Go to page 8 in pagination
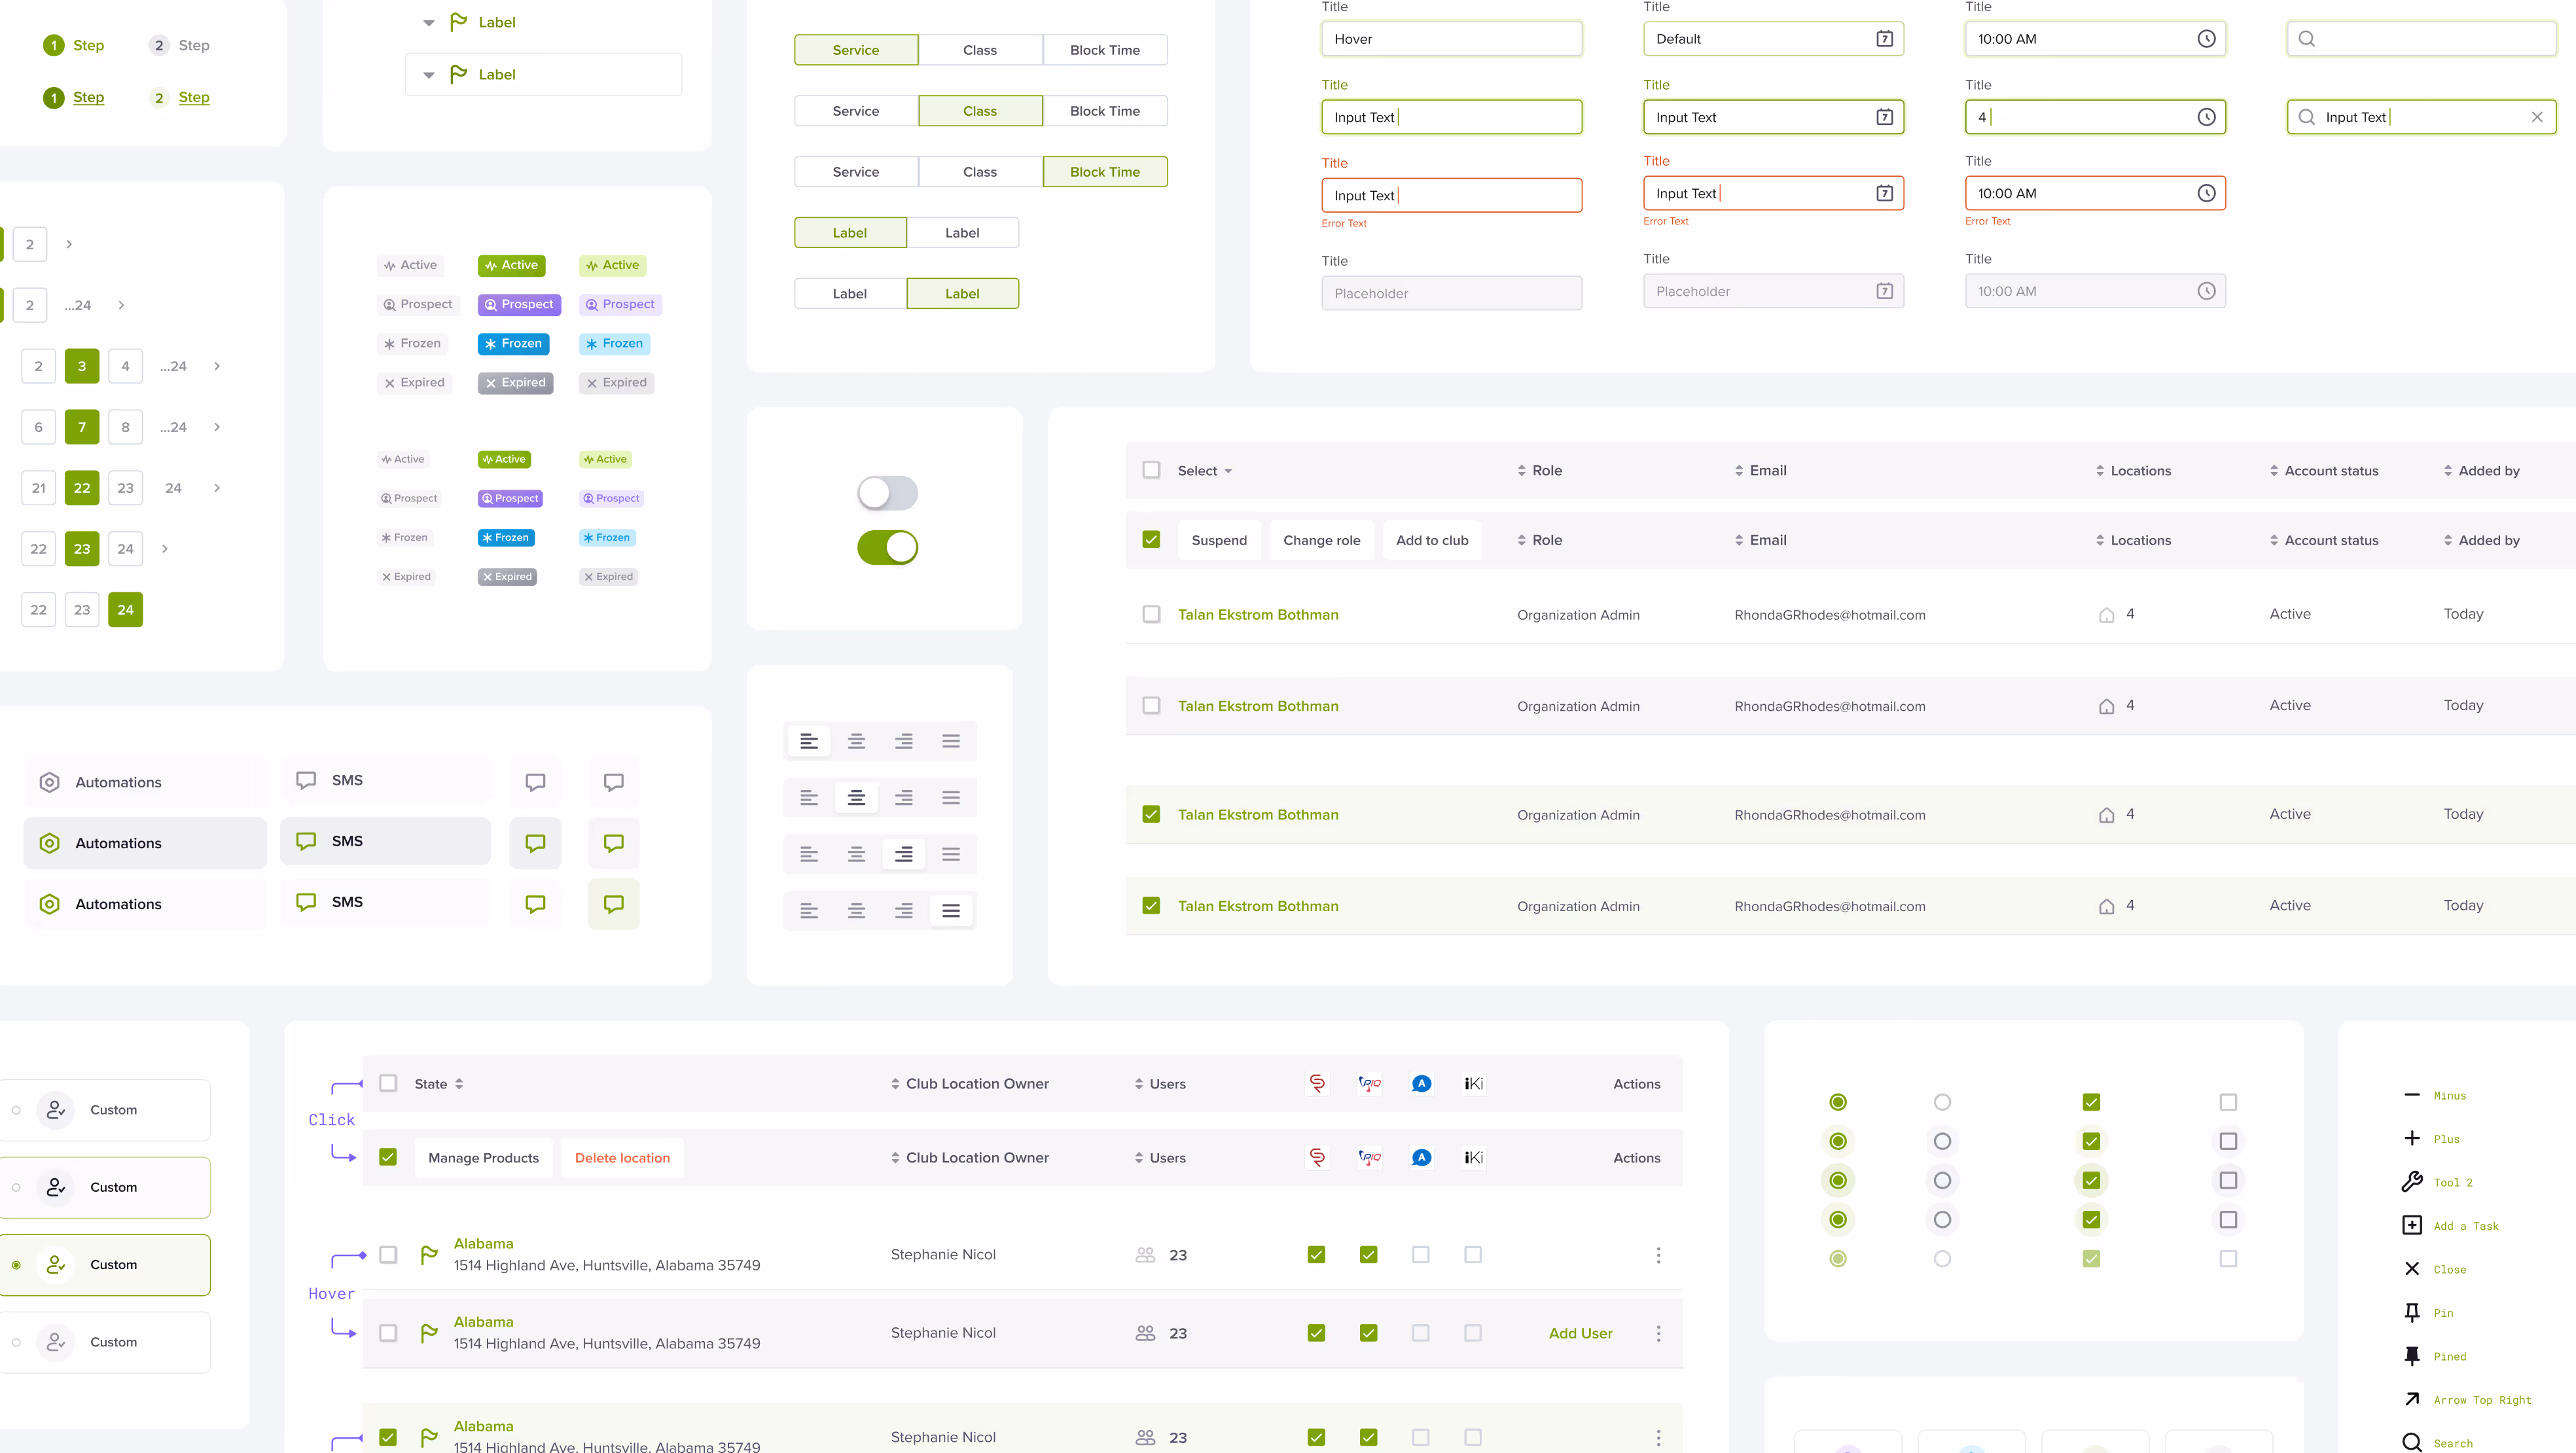The height and width of the screenshot is (1453, 2576). coord(125,427)
